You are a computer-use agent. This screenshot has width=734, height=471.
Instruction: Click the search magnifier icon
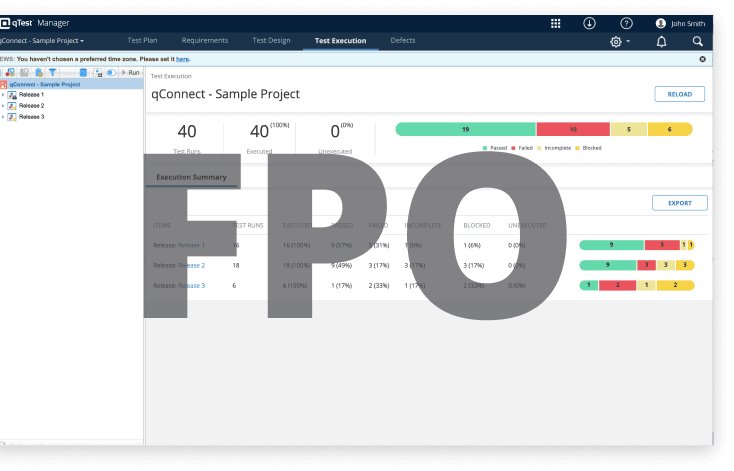pos(697,41)
